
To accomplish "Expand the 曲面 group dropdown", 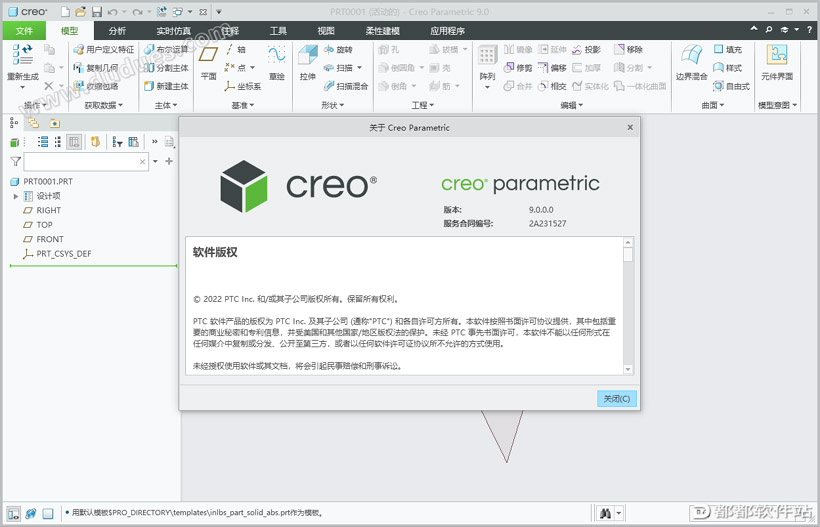I will point(713,105).
